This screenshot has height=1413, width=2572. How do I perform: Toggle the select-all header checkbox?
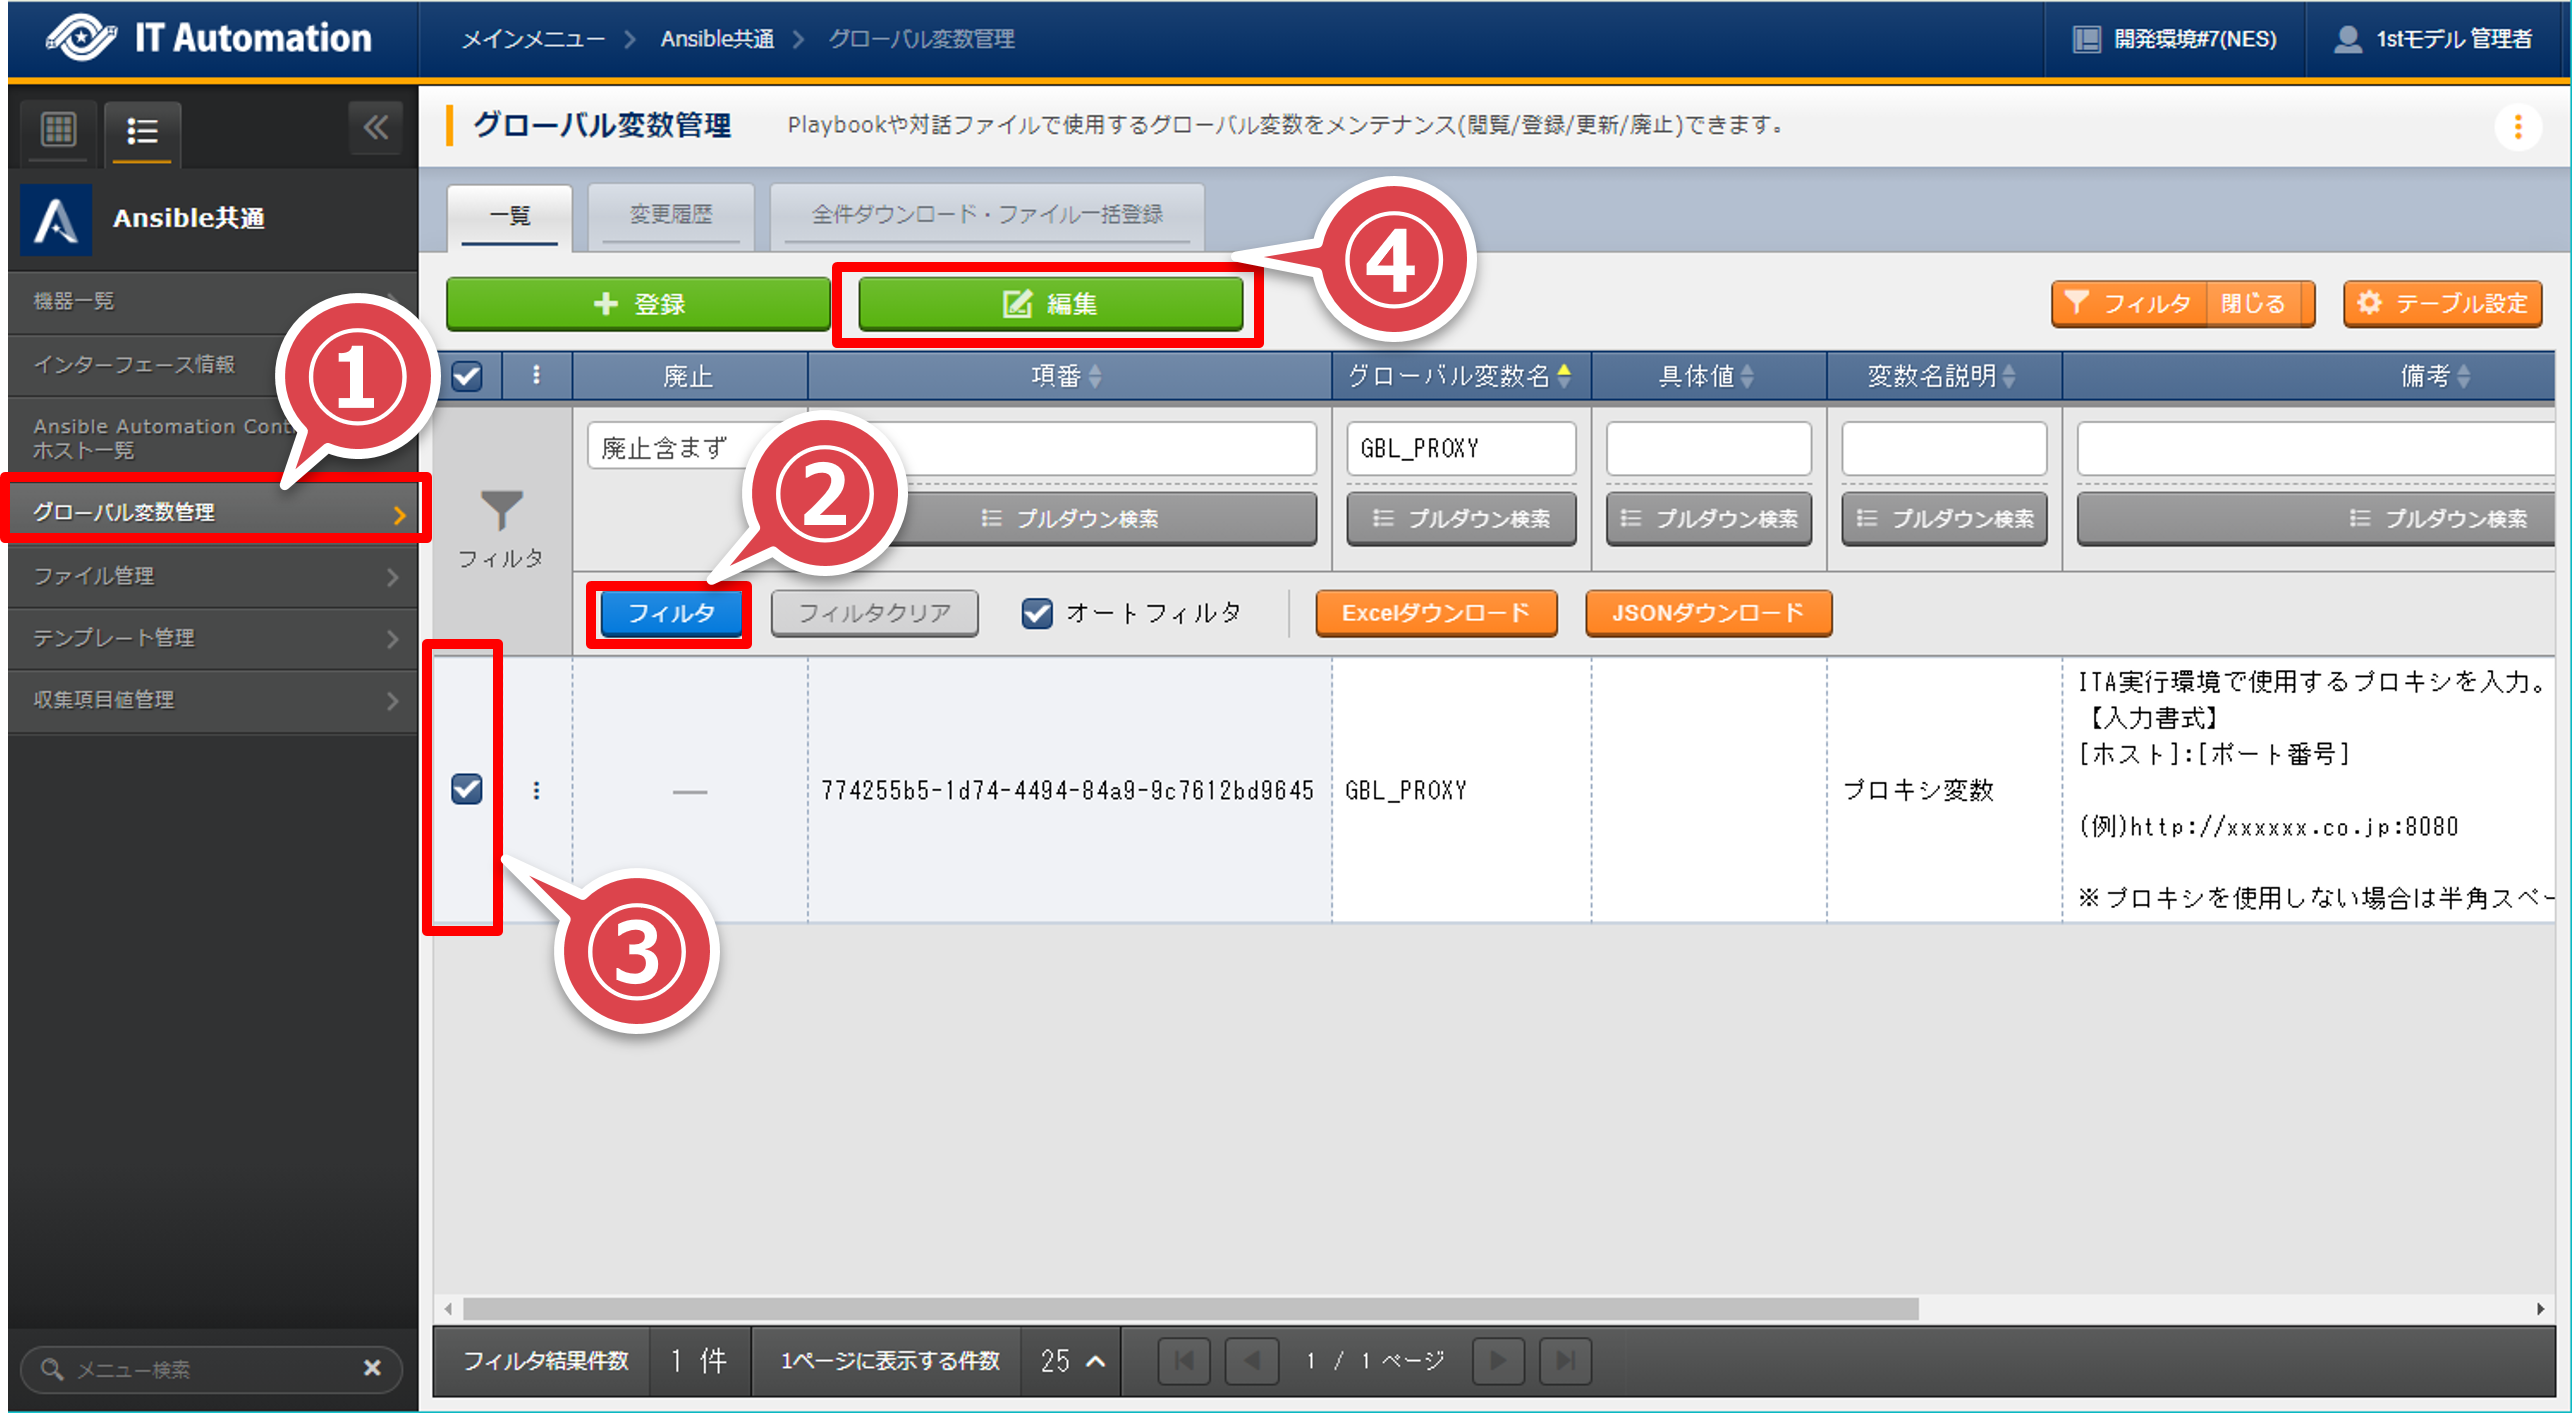point(467,376)
